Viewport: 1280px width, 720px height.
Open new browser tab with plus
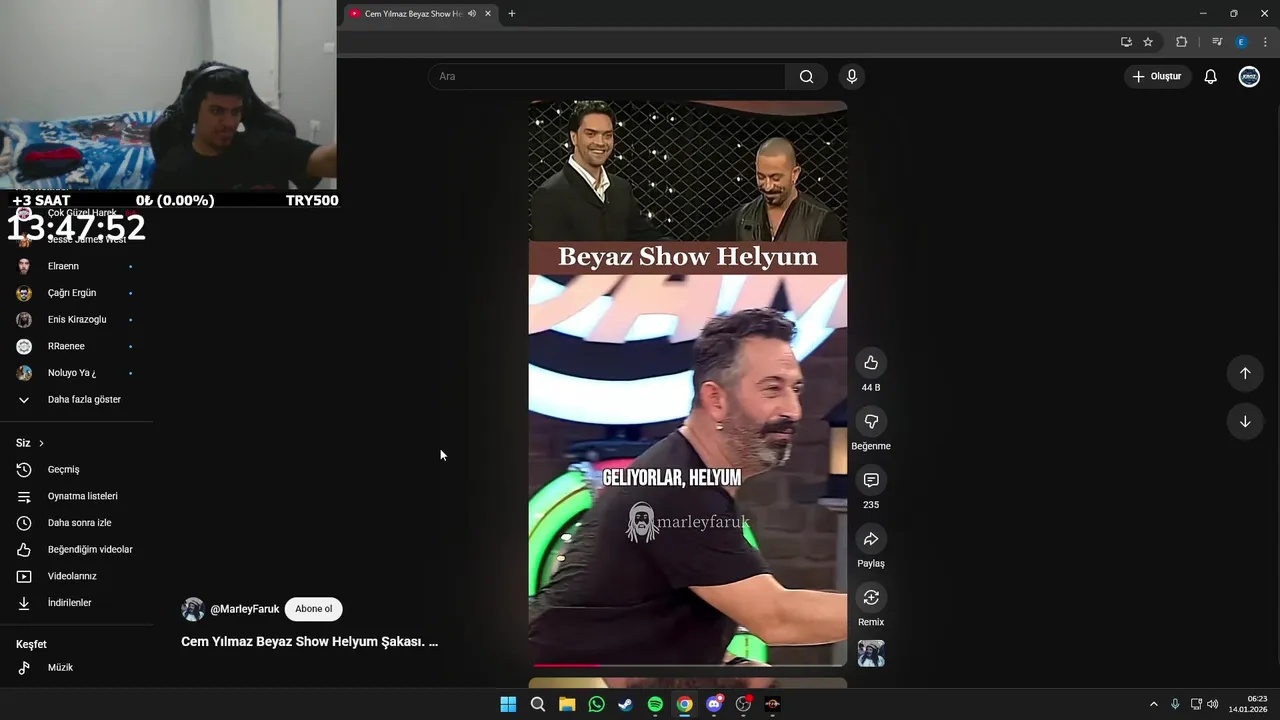pos(512,14)
